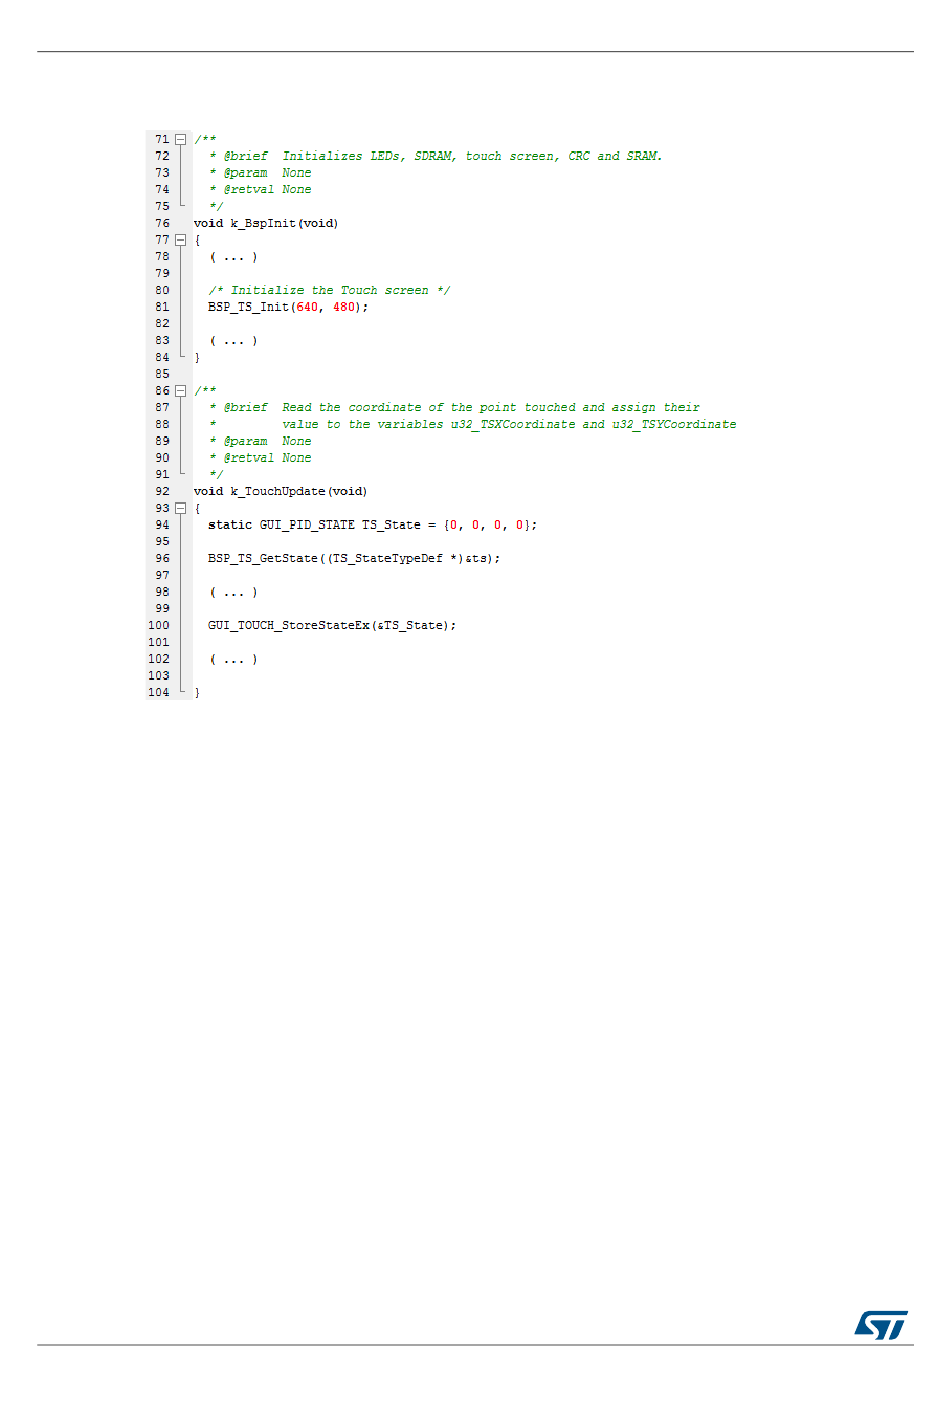Image resolution: width=950 pixels, height=1420 pixels.
Task: Click line number 104 in the gutter
Action: (x=159, y=692)
